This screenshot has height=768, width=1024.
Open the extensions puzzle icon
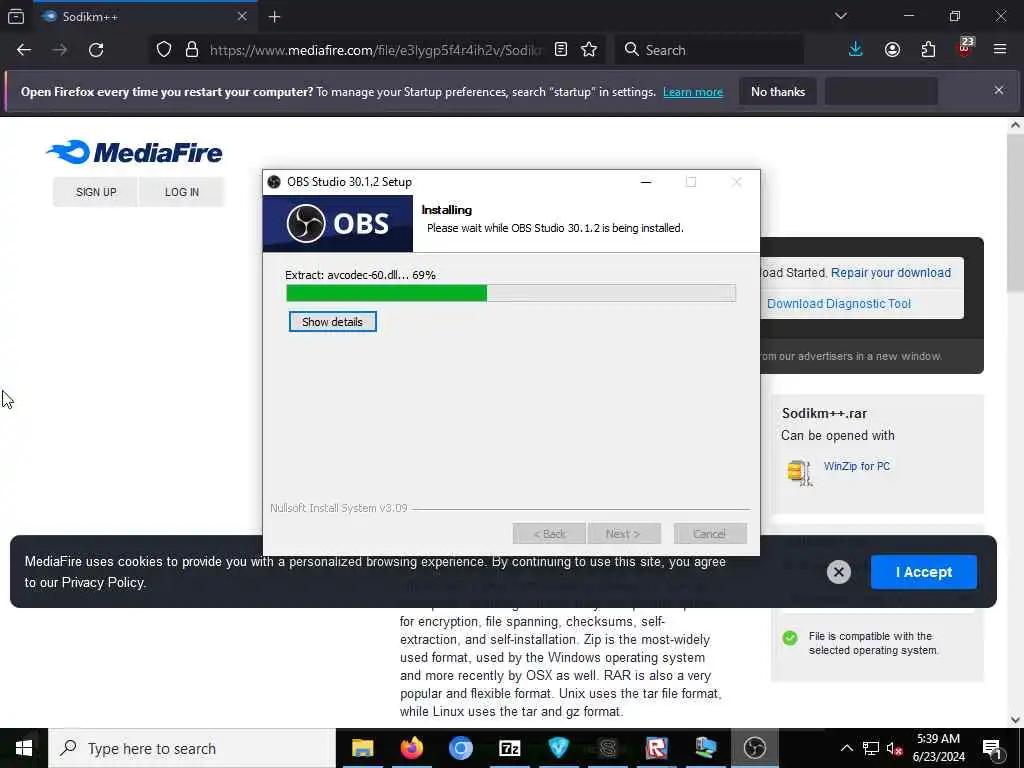(x=928, y=50)
